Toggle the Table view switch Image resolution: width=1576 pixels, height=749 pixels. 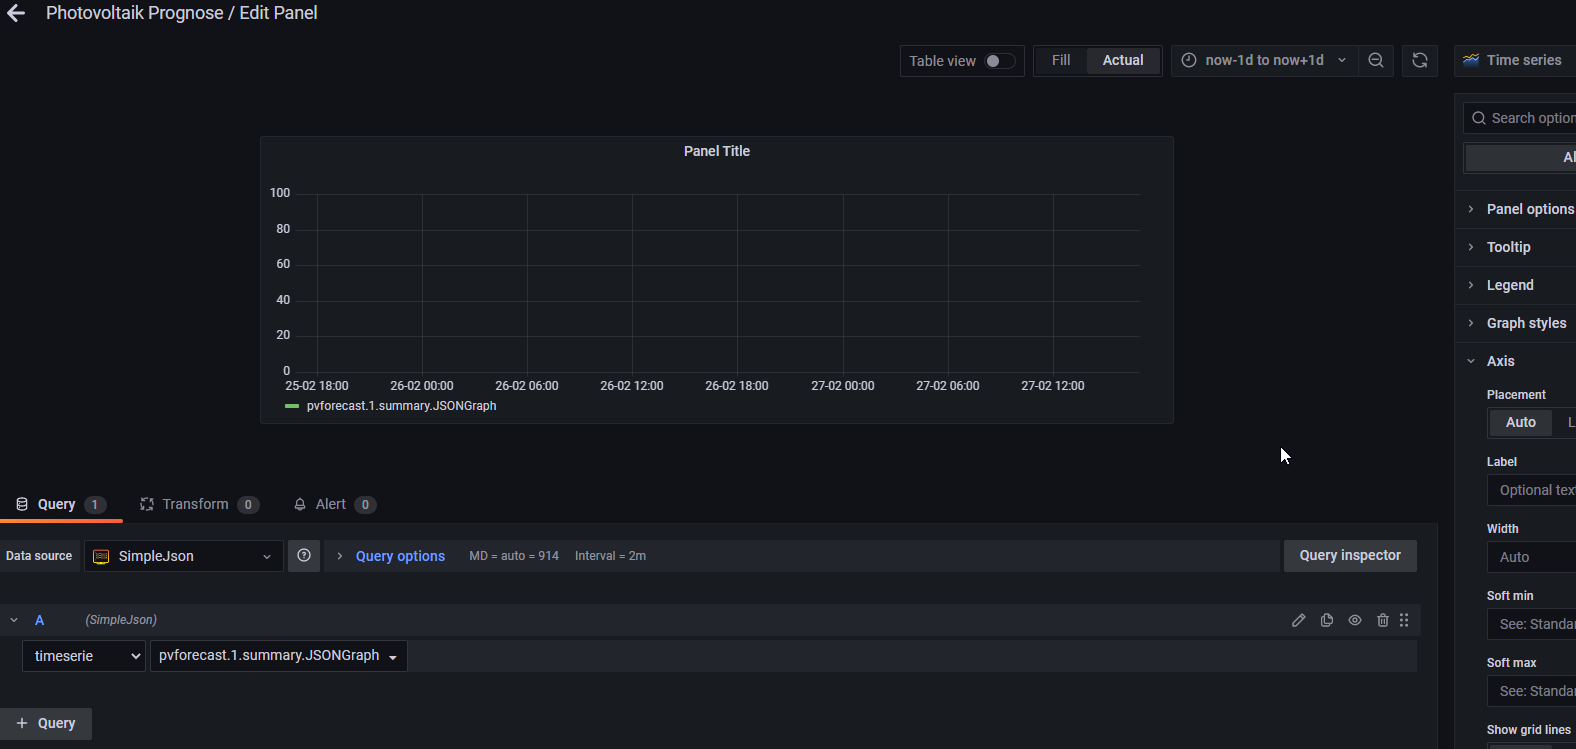coord(999,61)
